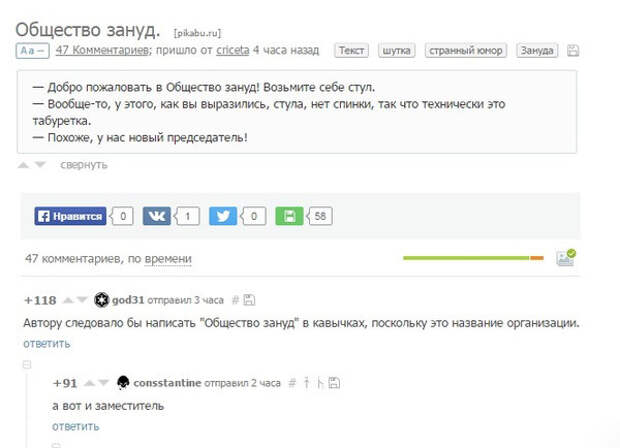This screenshot has width=620, height=448.
Task: Share the post on VK
Action: click(x=157, y=216)
